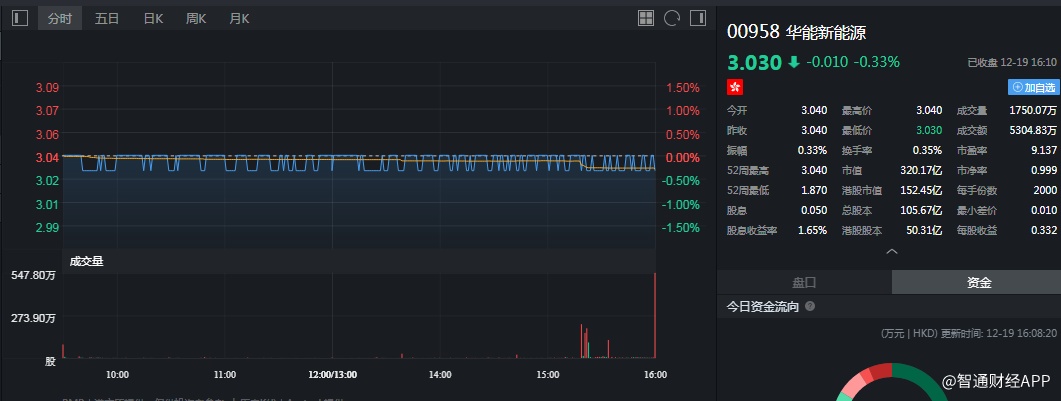The height and width of the screenshot is (401, 1061).
Task: Toggle the left sidebar panel icon
Action: [20, 18]
